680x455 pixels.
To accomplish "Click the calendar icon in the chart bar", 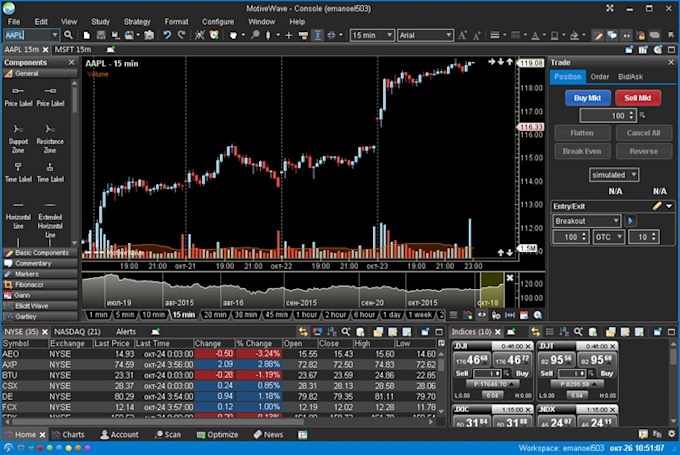I will point(524,315).
